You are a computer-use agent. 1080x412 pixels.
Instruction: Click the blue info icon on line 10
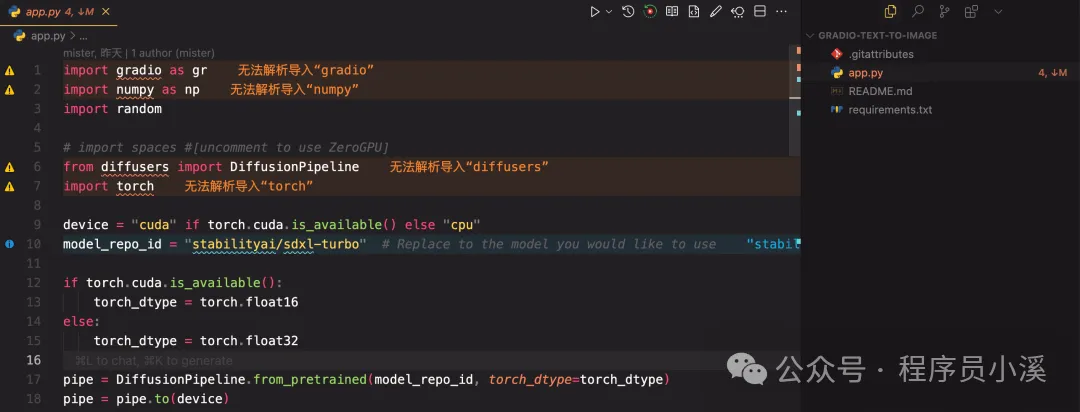tap(10, 244)
